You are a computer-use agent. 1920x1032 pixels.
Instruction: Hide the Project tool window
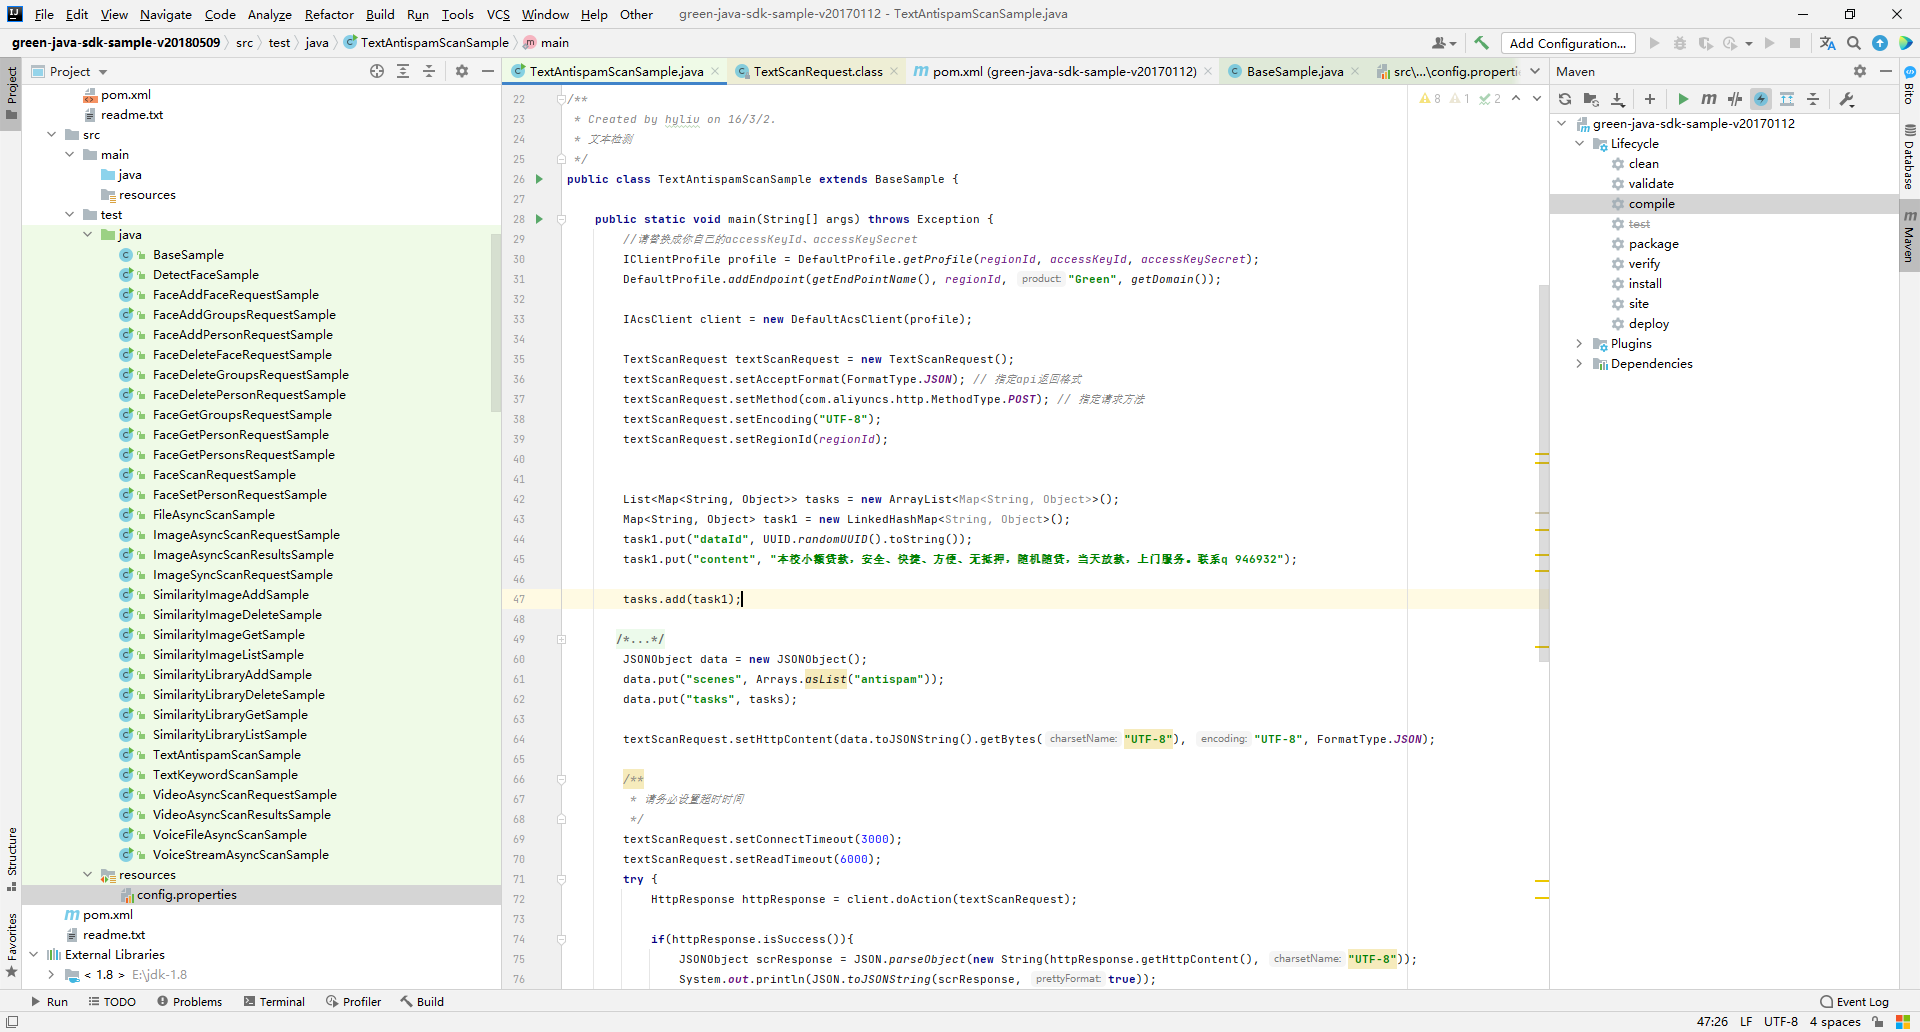pos(488,71)
